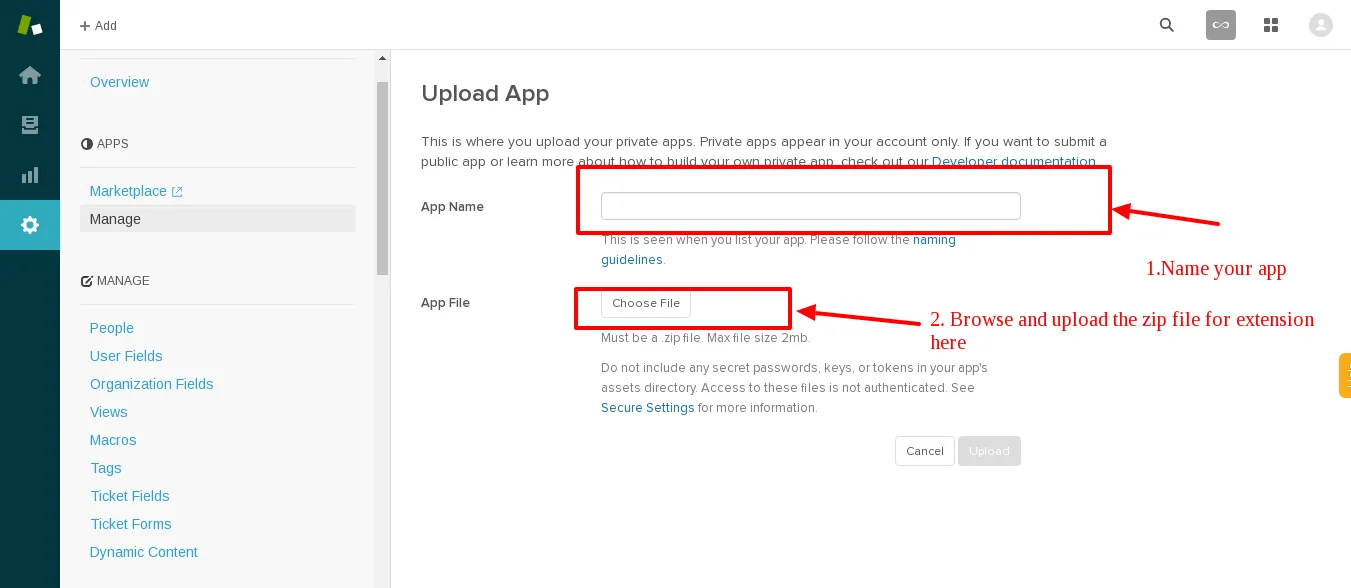Open the conversations link icon in header

pyautogui.click(x=1221, y=25)
